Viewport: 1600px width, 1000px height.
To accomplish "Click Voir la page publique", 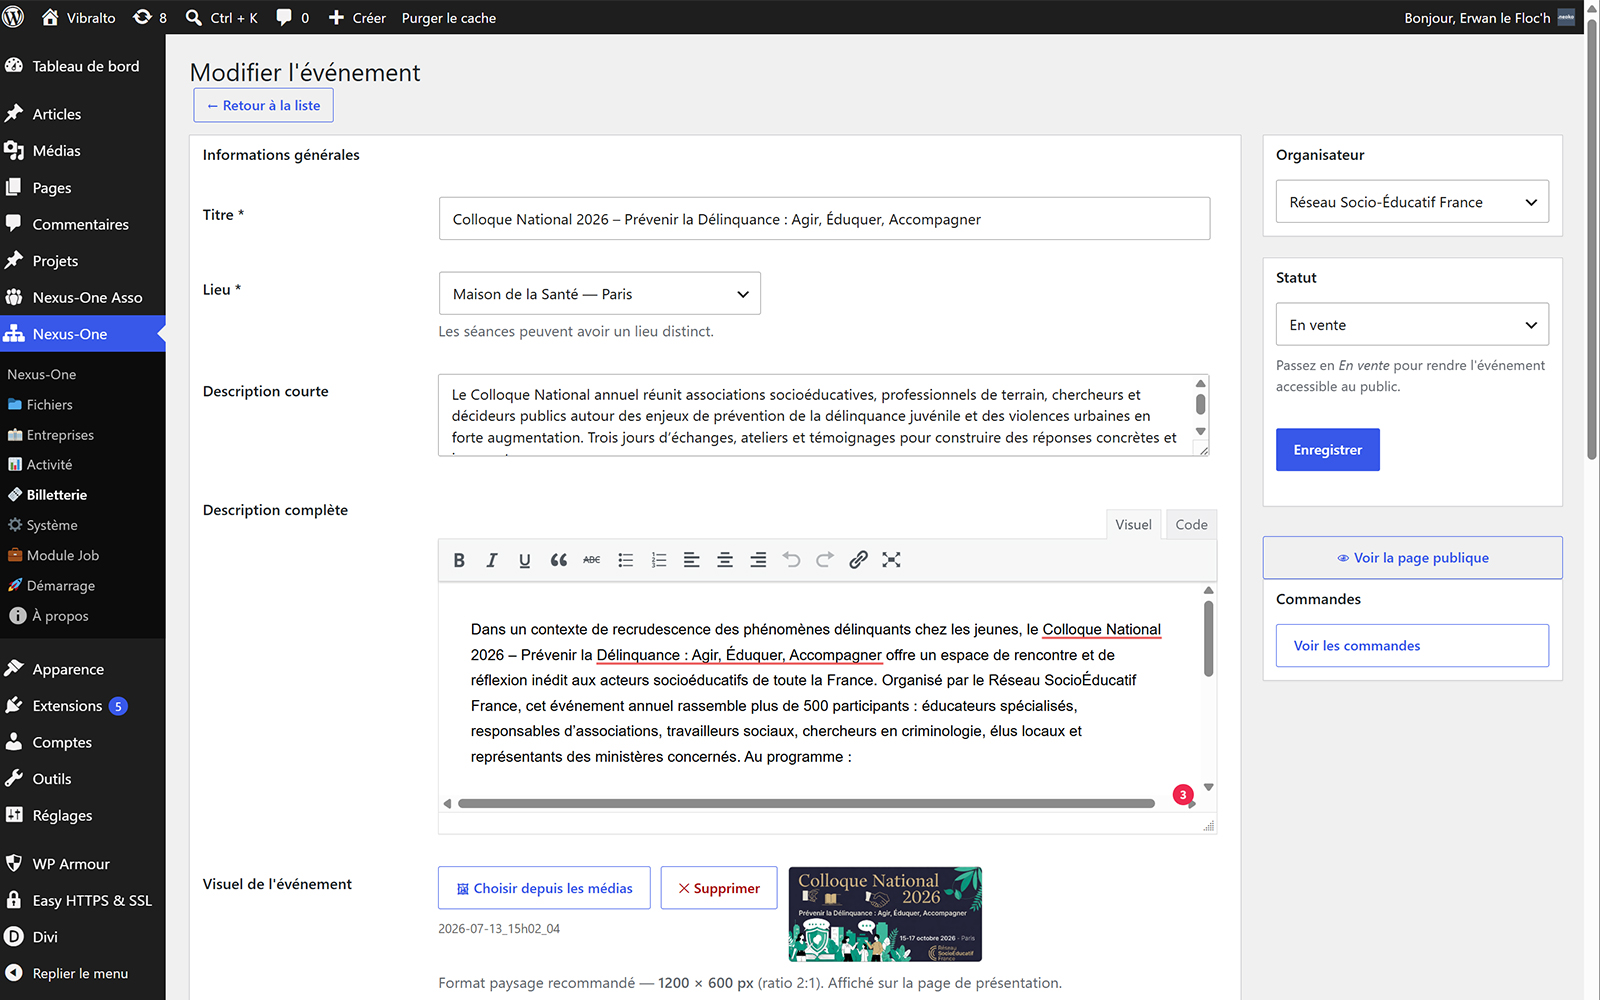I will tap(1412, 558).
